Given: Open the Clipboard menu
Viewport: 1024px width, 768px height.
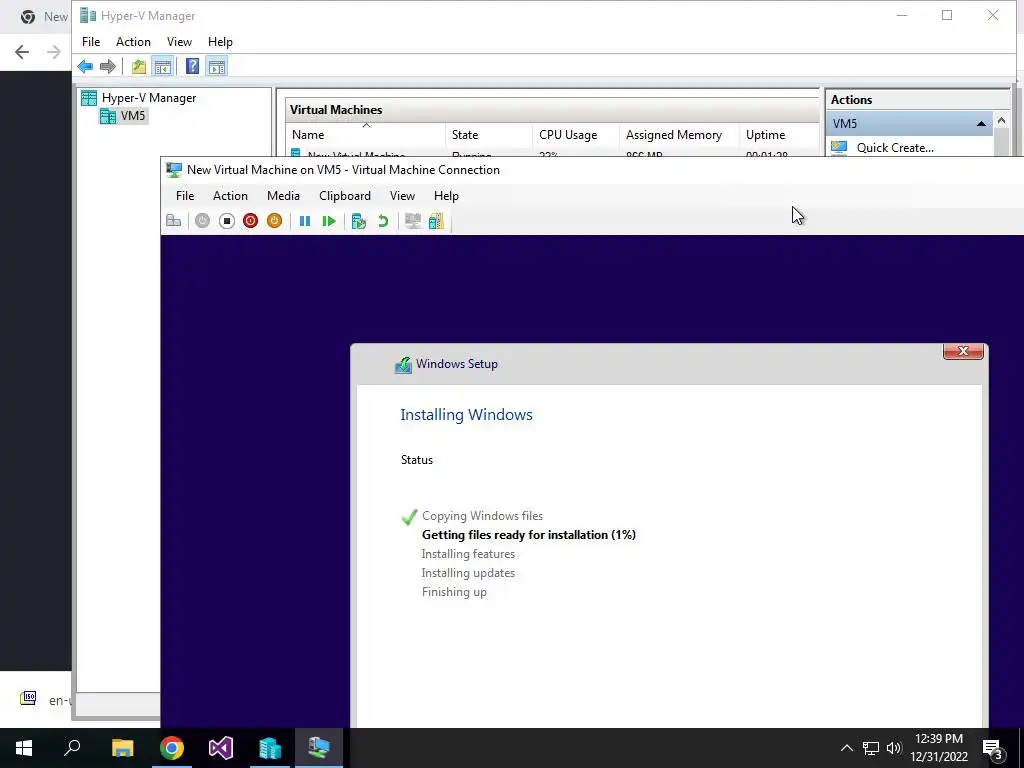Looking at the screenshot, I should point(345,196).
